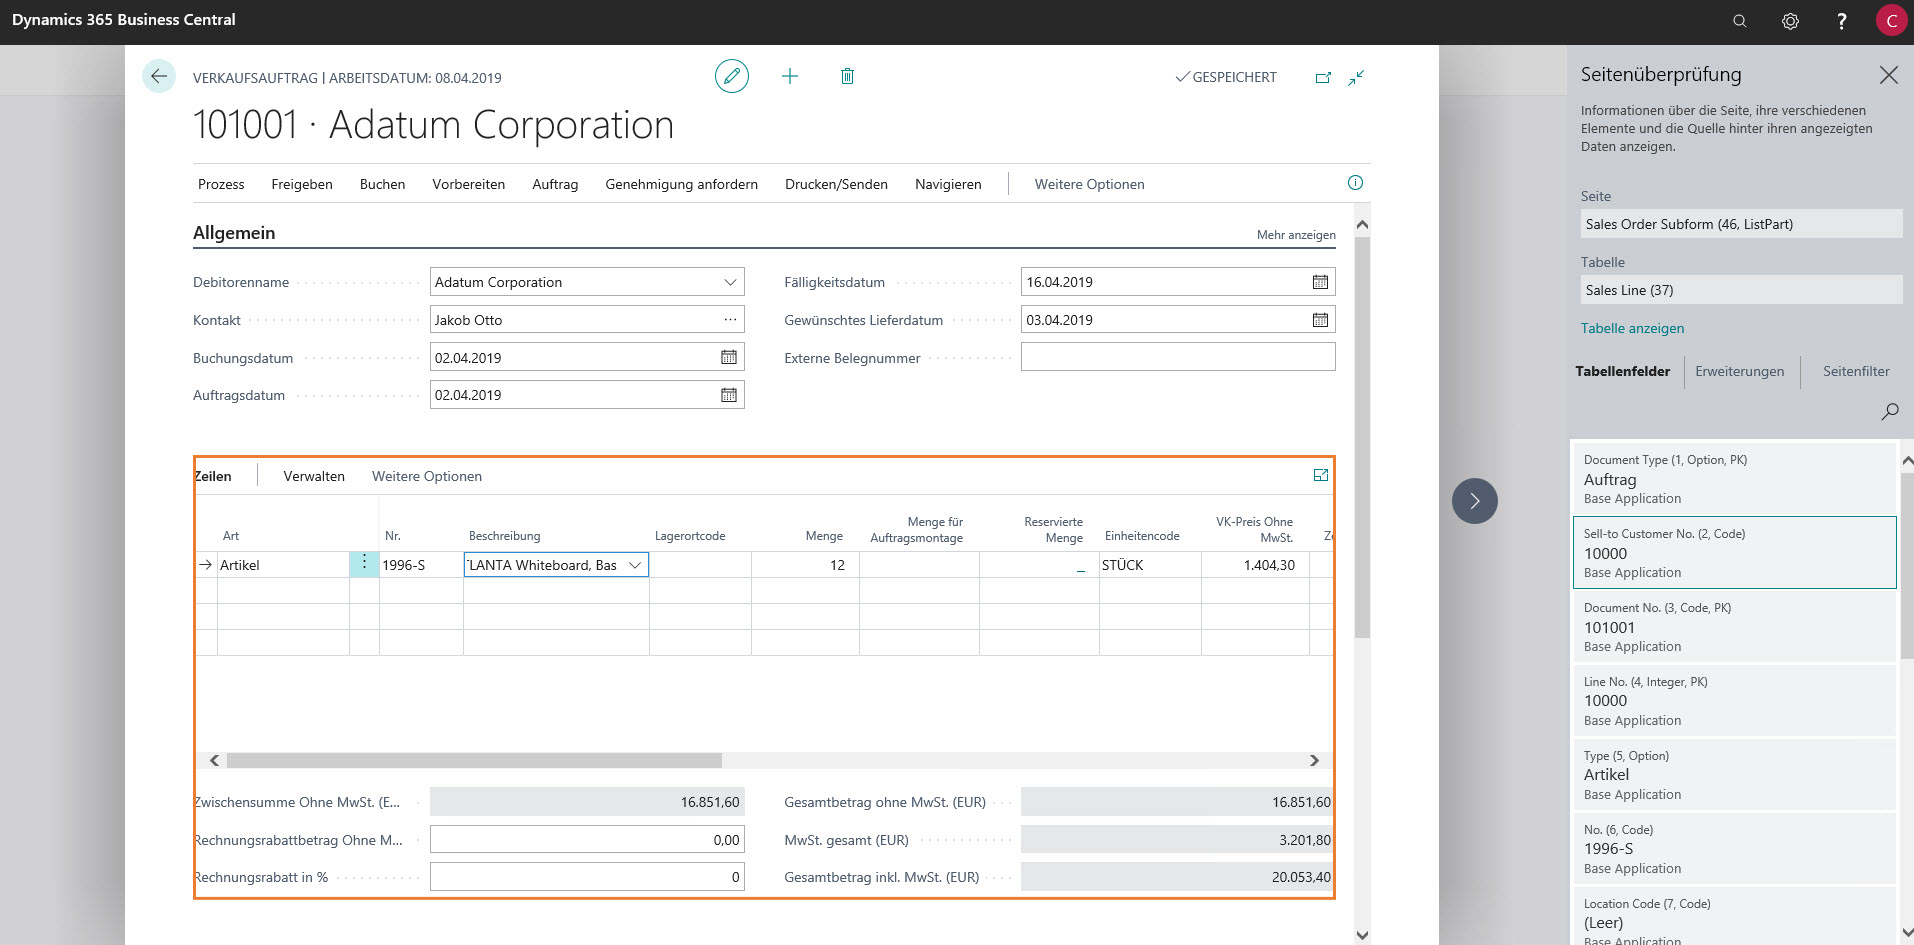Click the collapse page arrows icon

1356,77
